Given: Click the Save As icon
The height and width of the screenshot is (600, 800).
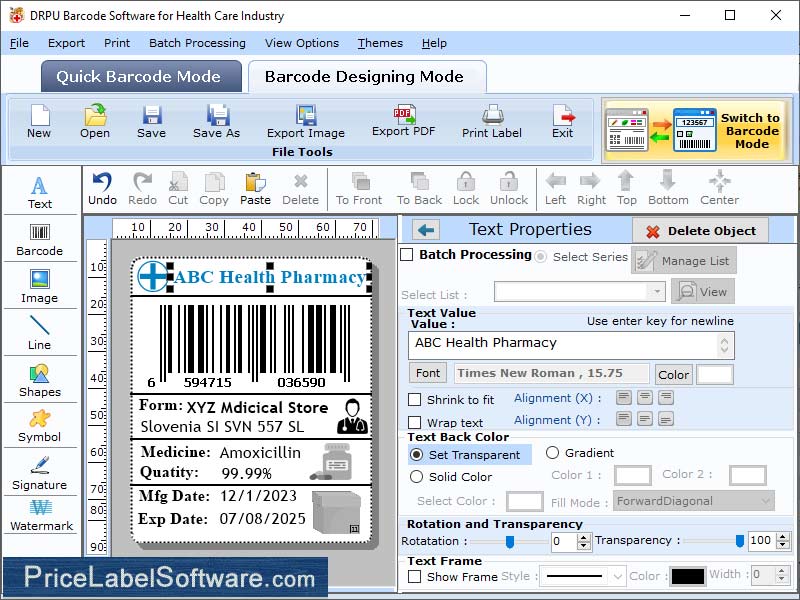Looking at the screenshot, I should [216, 121].
